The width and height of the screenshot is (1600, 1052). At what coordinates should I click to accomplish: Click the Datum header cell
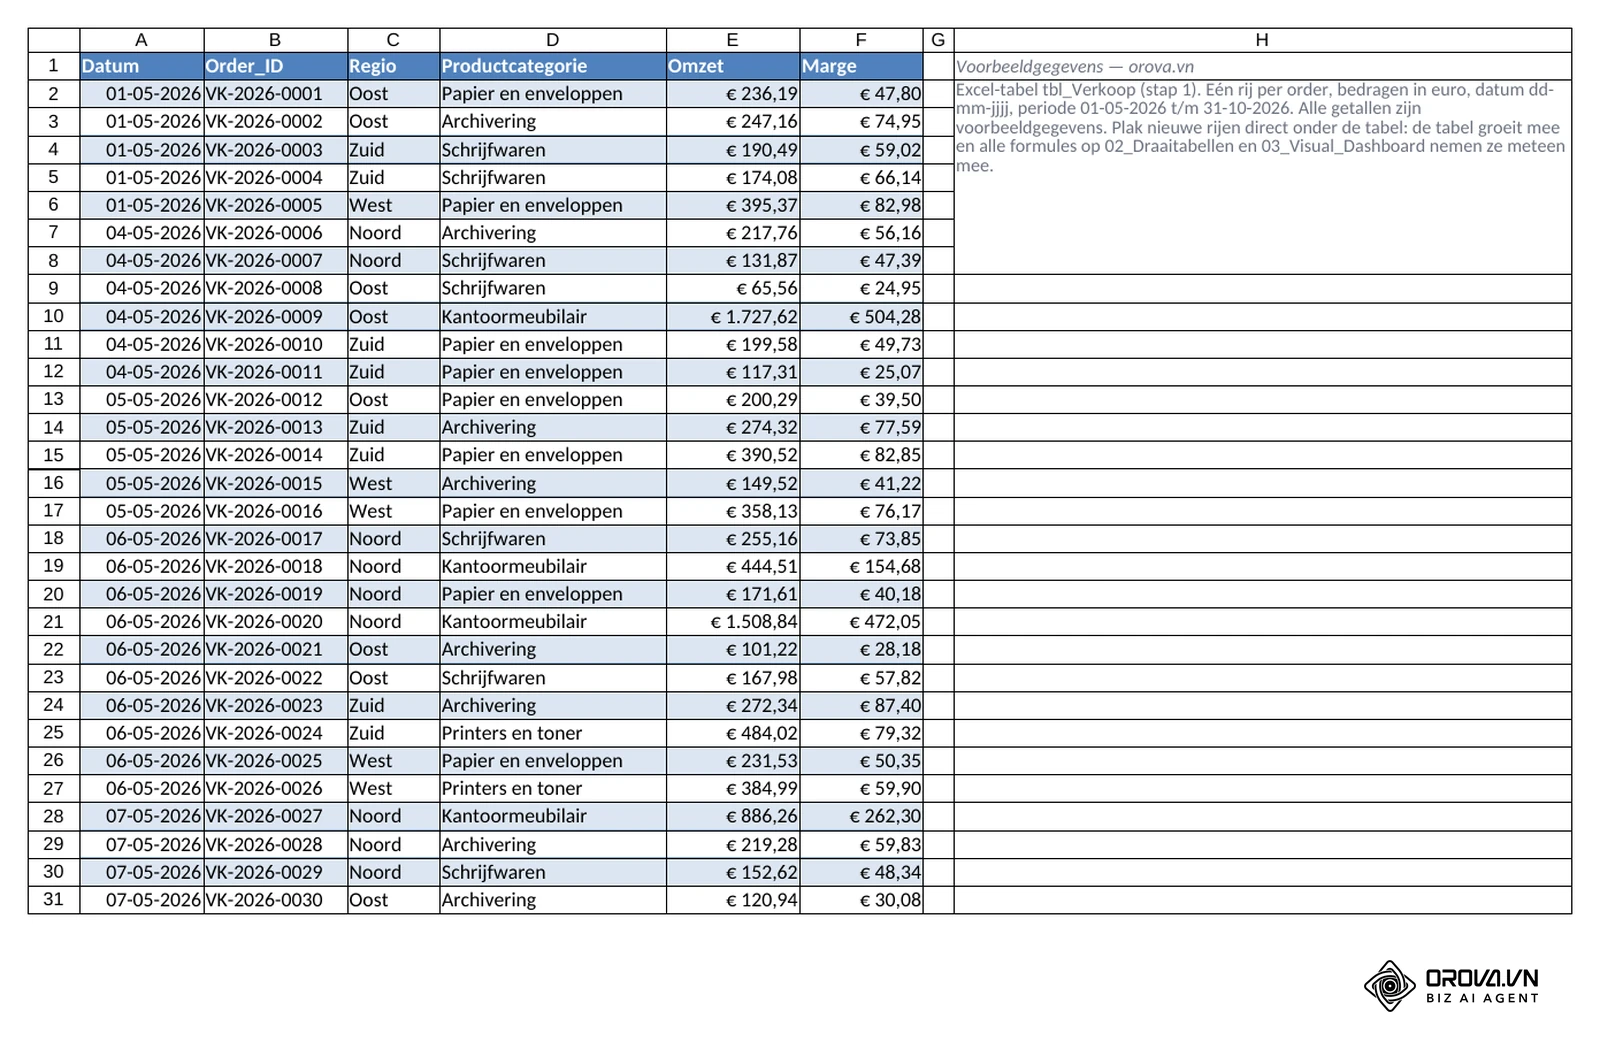[142, 66]
